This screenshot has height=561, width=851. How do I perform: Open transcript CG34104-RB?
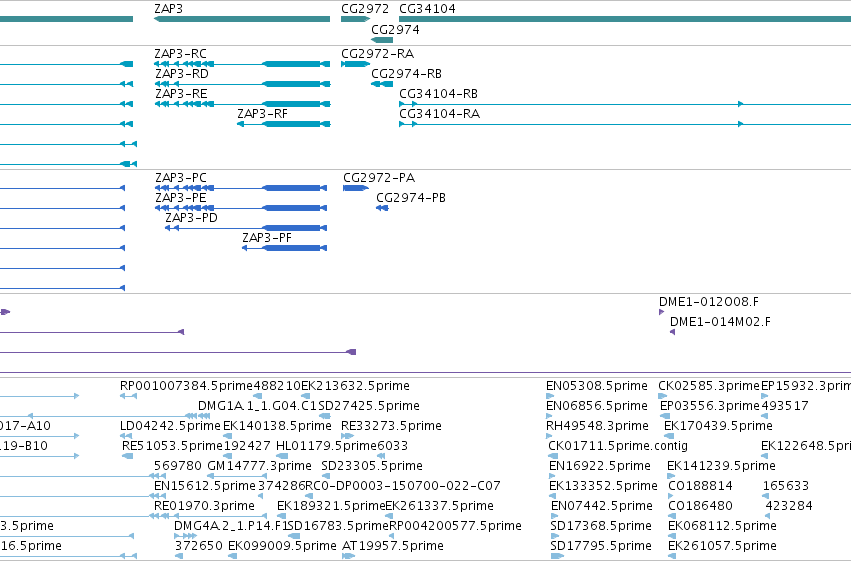click(439, 94)
